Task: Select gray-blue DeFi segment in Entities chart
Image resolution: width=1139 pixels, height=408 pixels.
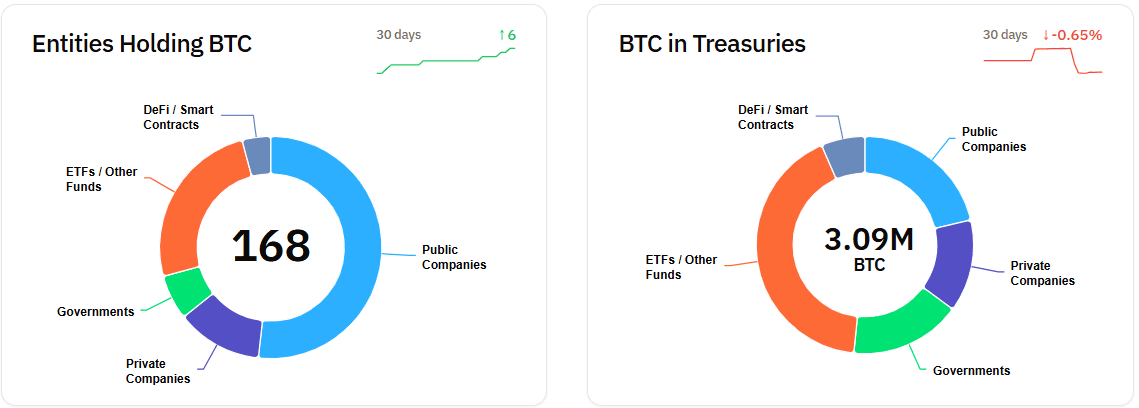Action: [257, 156]
